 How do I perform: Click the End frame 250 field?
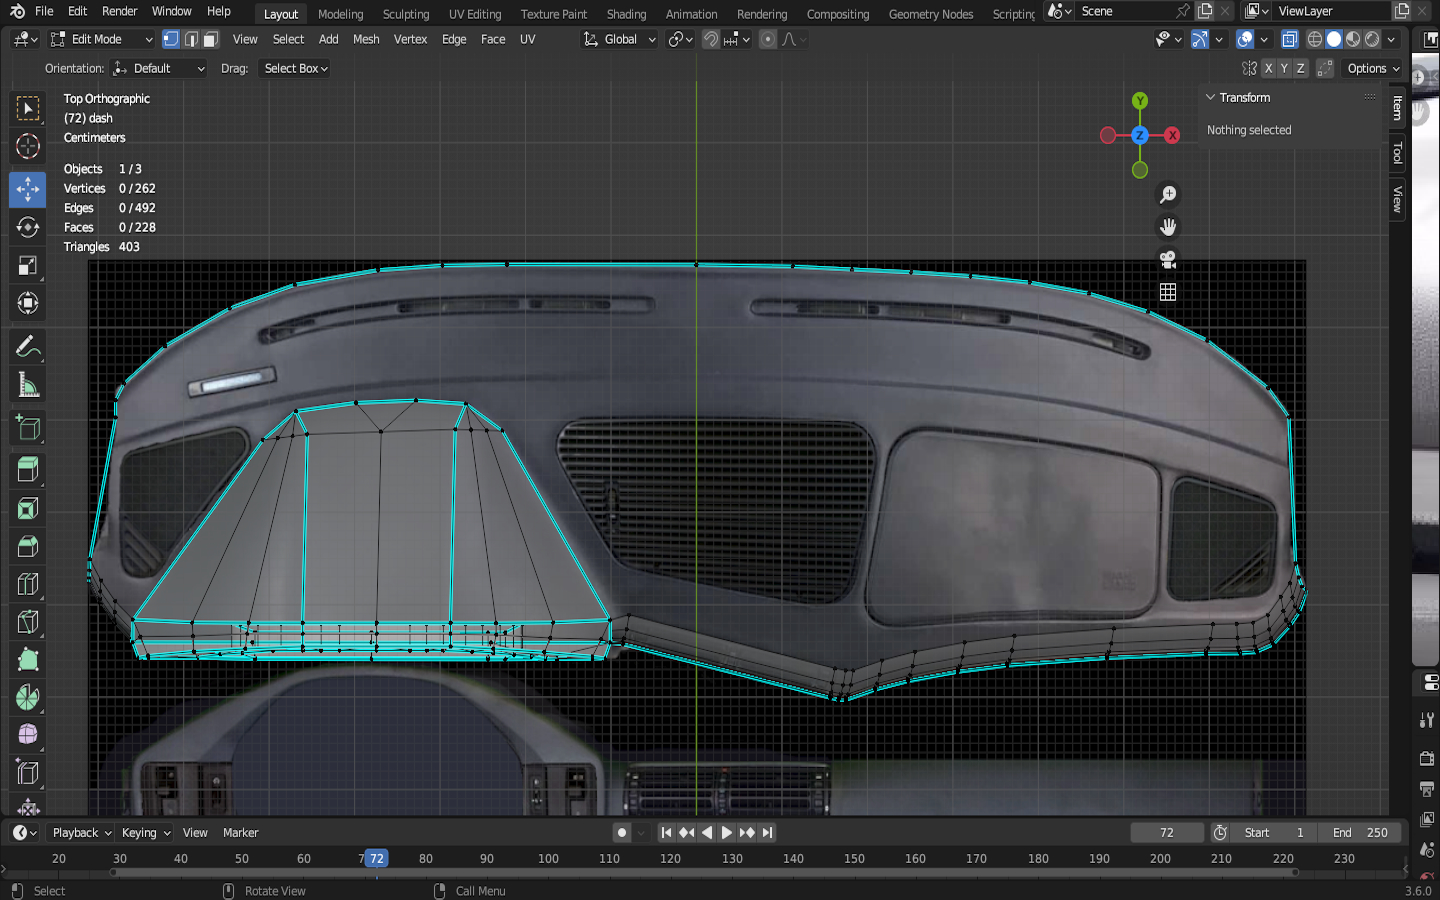(1360, 833)
